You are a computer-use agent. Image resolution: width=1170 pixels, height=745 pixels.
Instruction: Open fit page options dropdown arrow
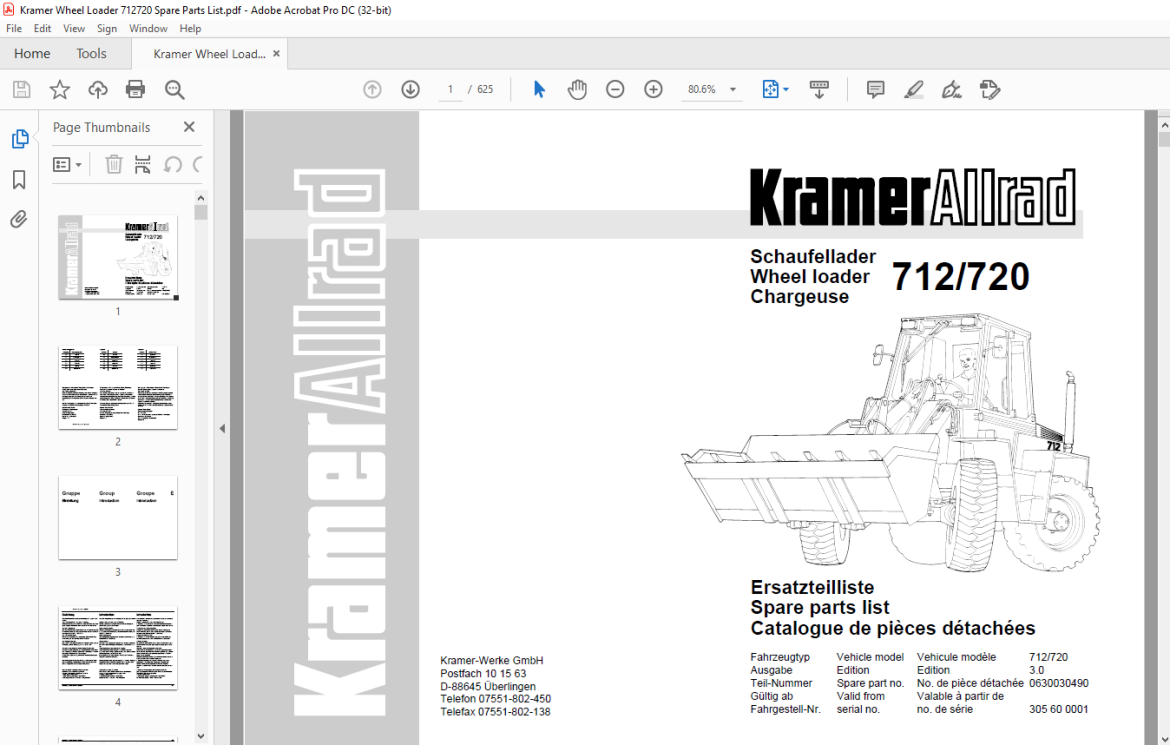pos(786,90)
